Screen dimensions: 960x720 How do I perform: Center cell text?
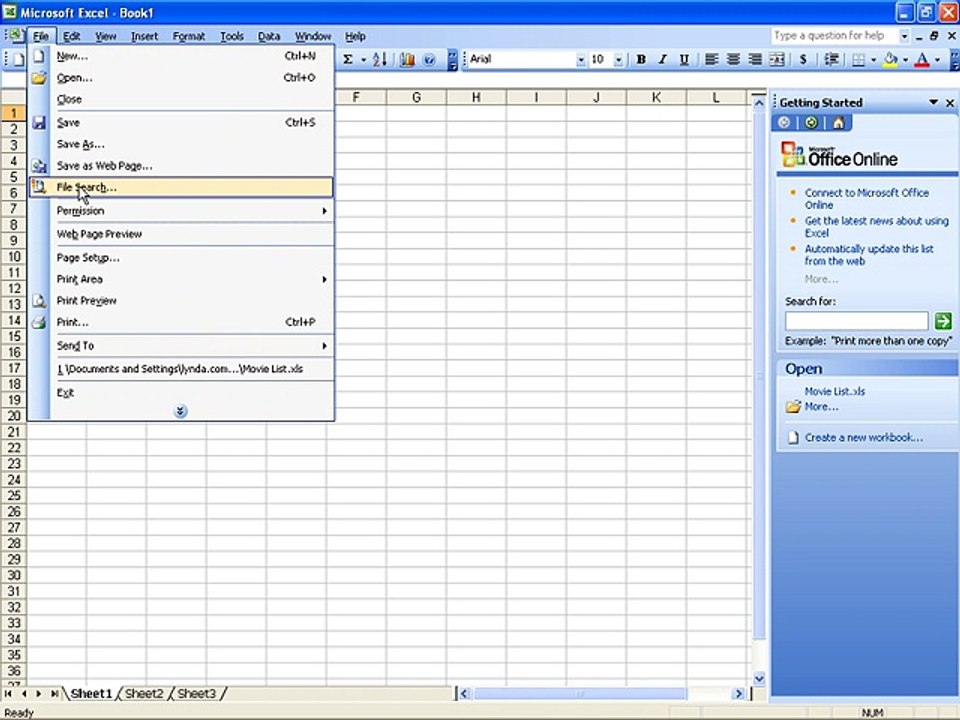[x=733, y=59]
